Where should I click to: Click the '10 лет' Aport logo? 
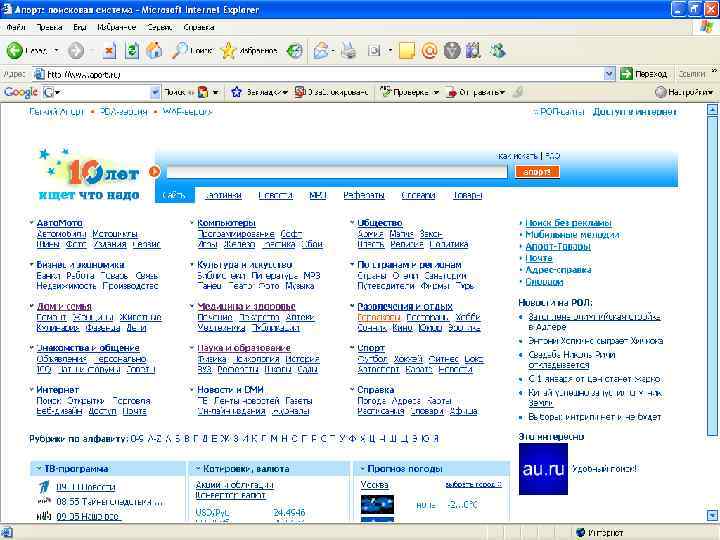[89, 174]
